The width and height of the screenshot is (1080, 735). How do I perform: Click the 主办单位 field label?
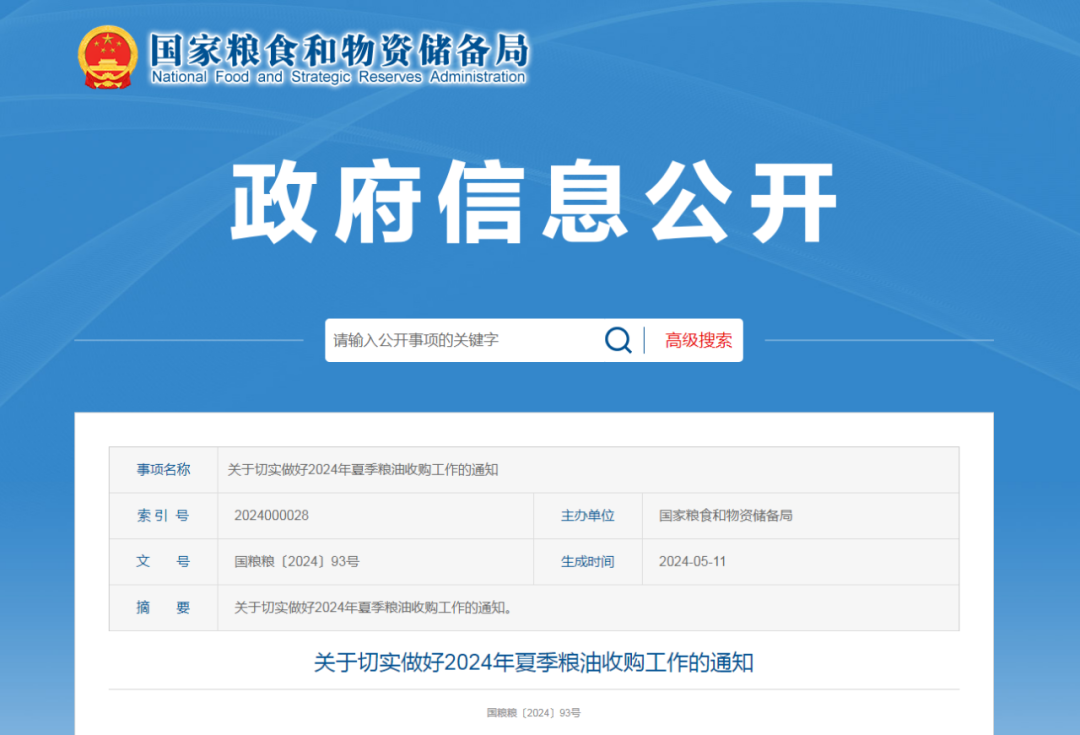click(587, 515)
